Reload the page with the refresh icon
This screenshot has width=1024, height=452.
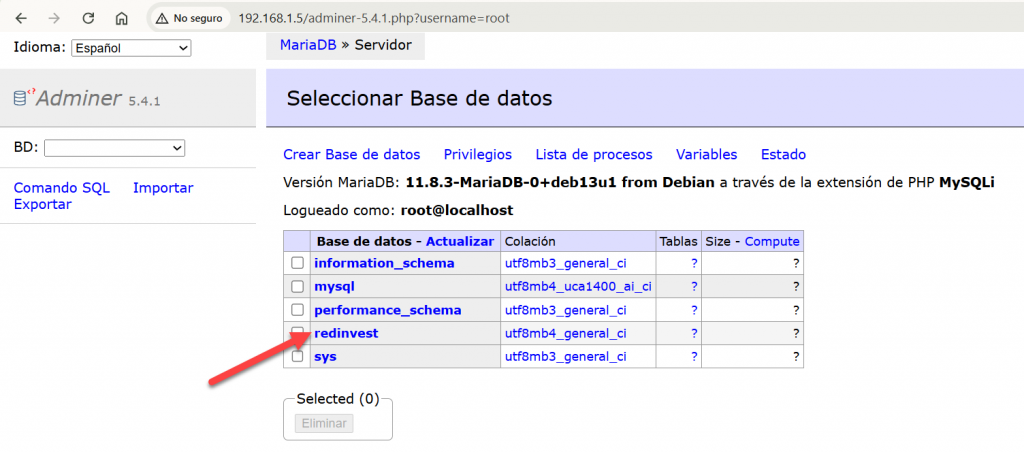(88, 18)
